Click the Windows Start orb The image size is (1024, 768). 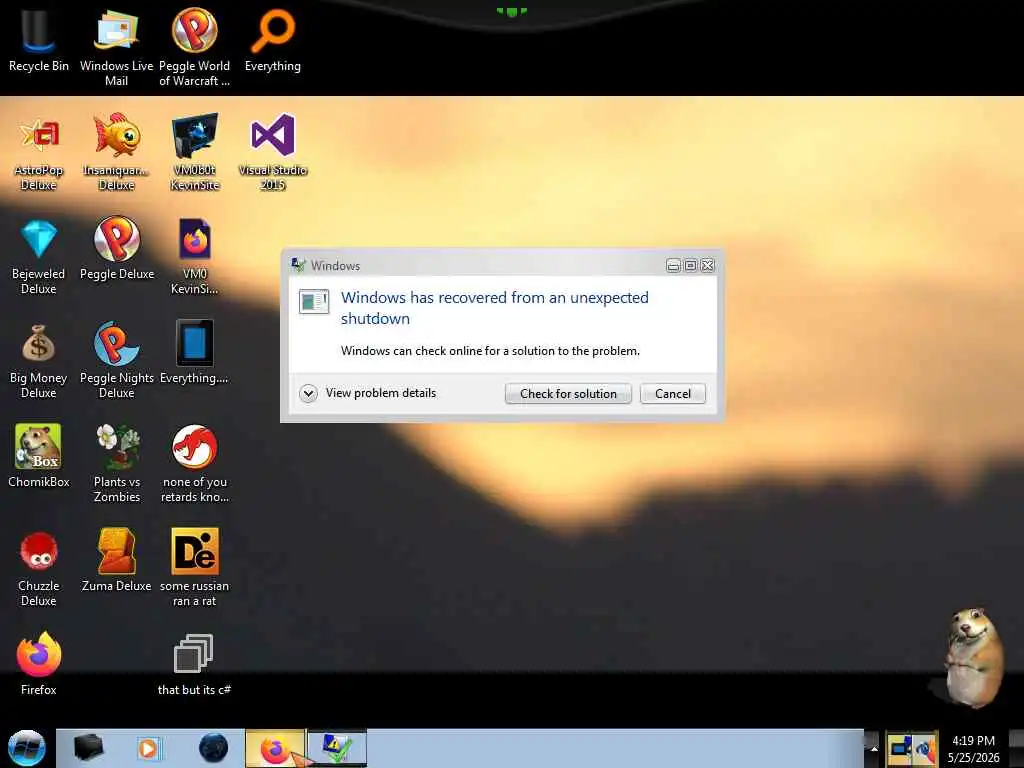[x=26, y=748]
